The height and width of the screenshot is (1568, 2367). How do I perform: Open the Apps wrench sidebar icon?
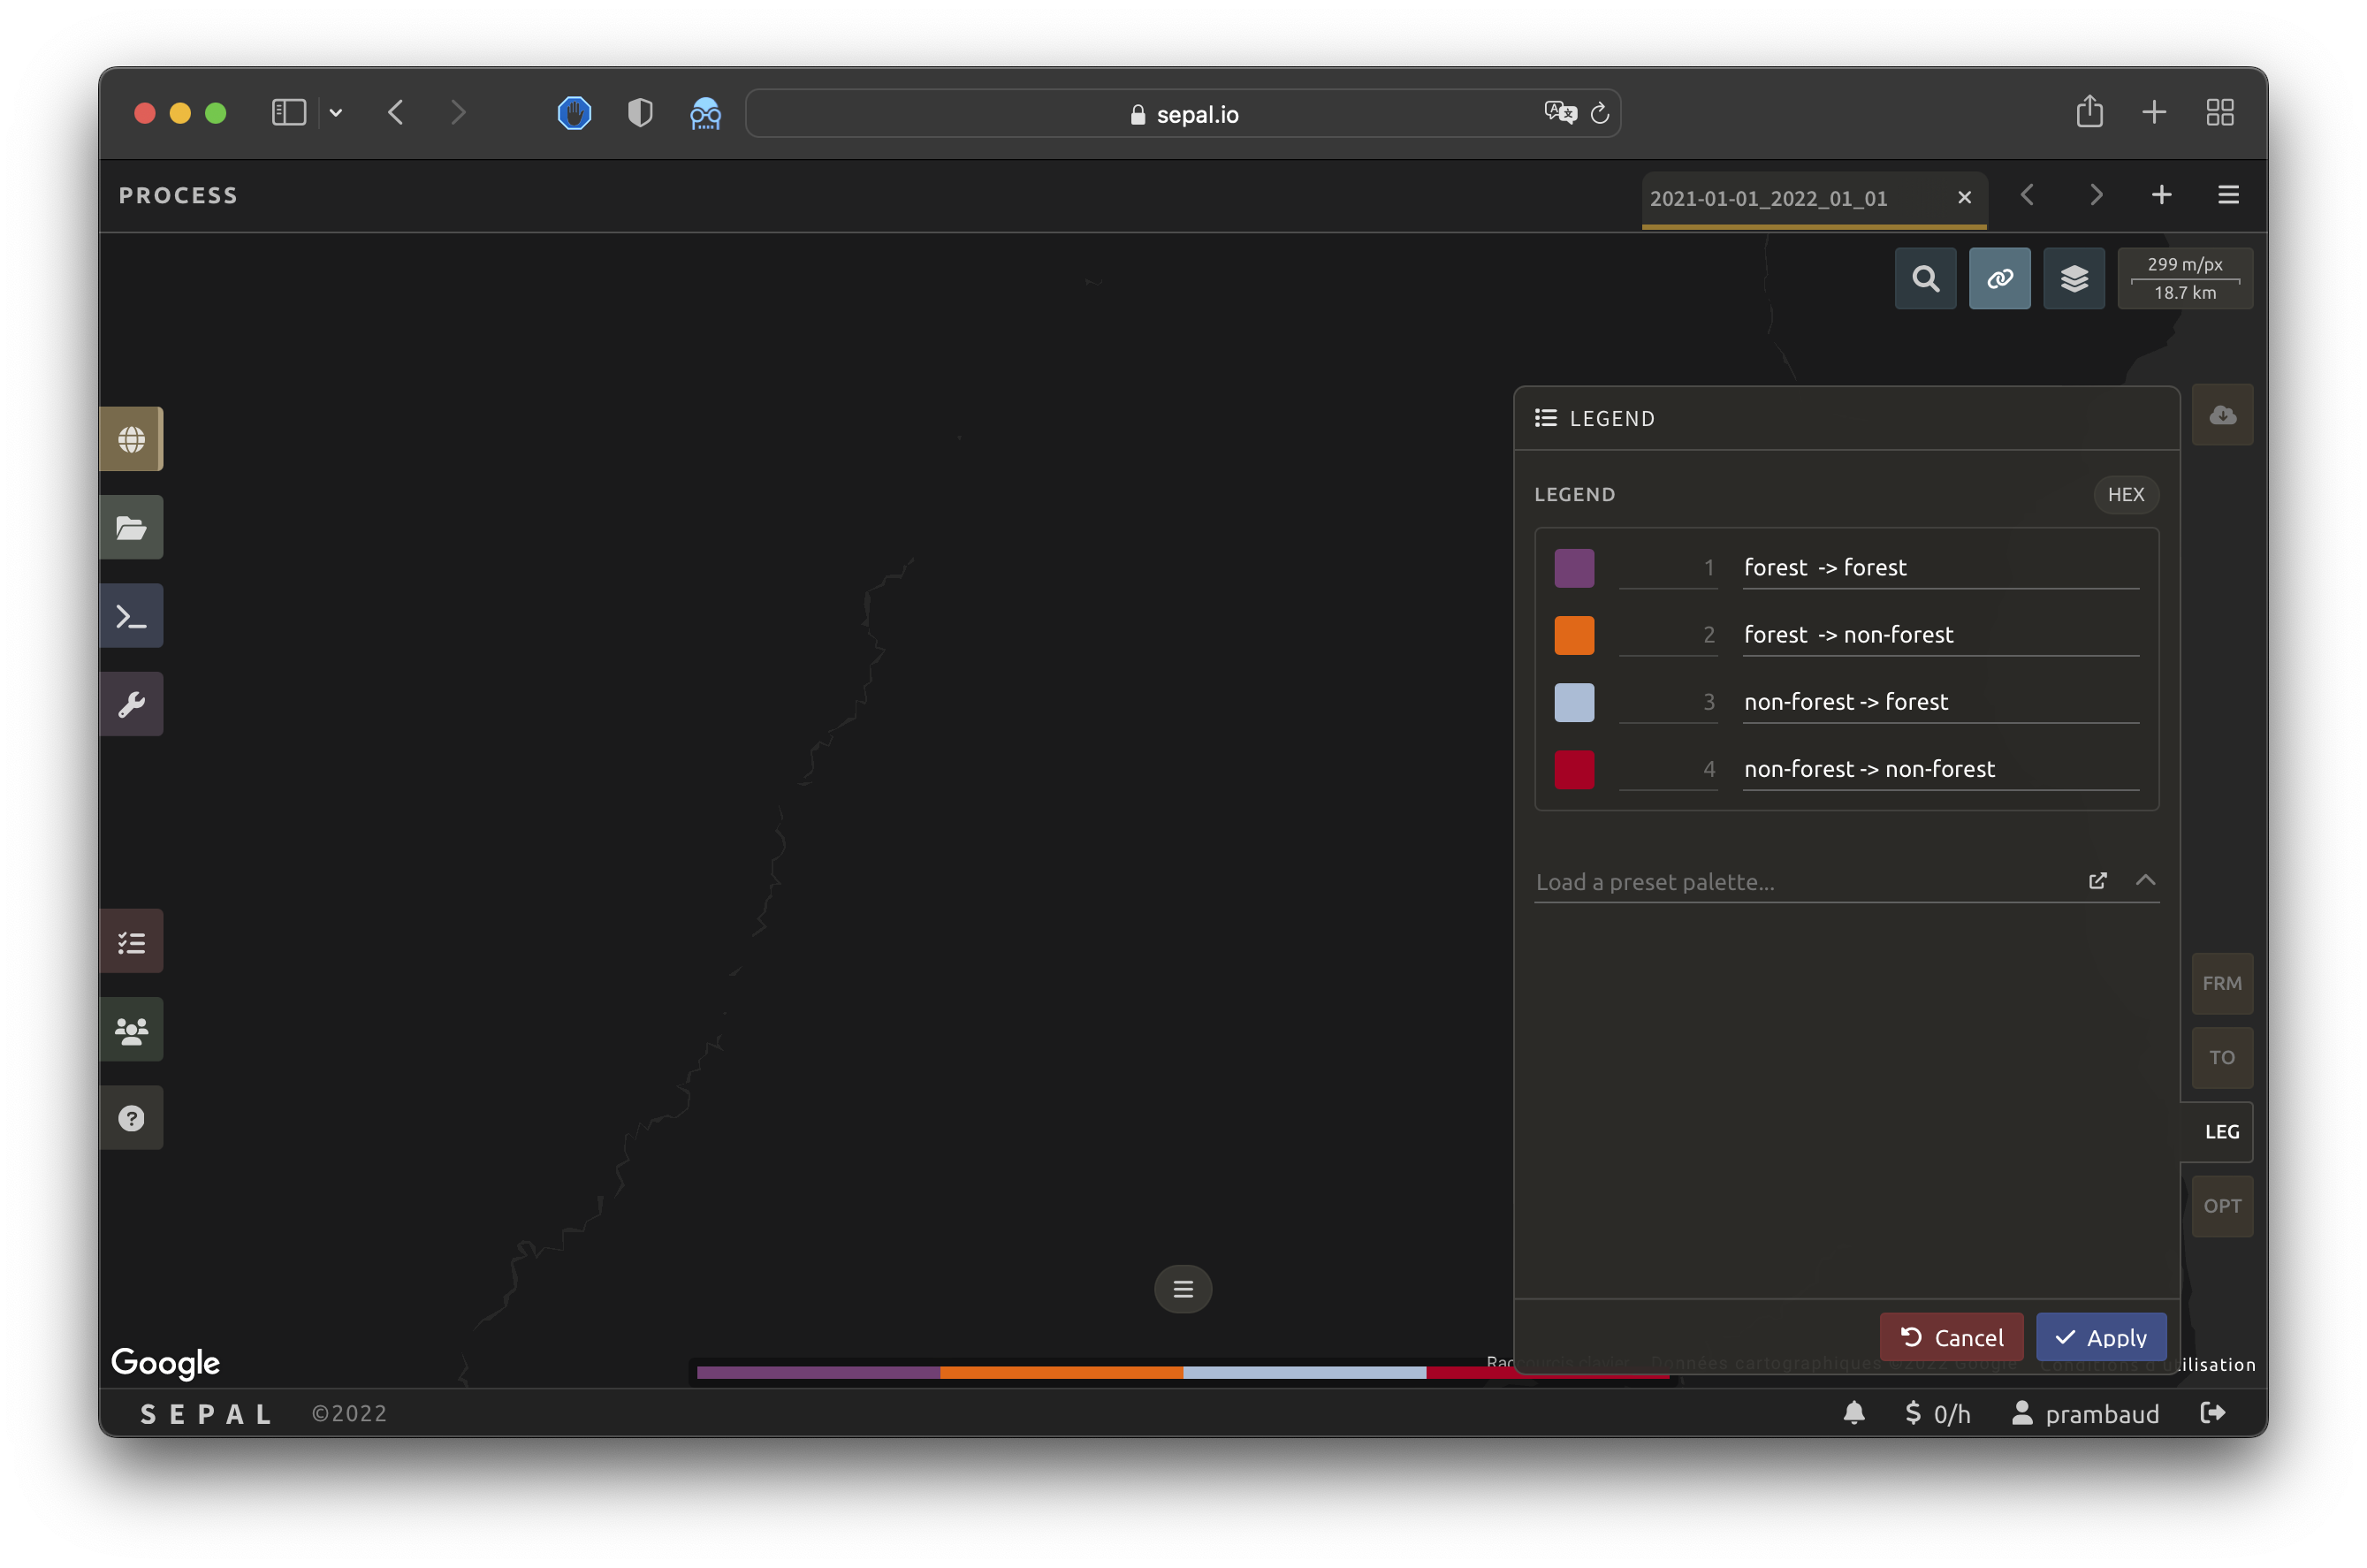(x=131, y=704)
